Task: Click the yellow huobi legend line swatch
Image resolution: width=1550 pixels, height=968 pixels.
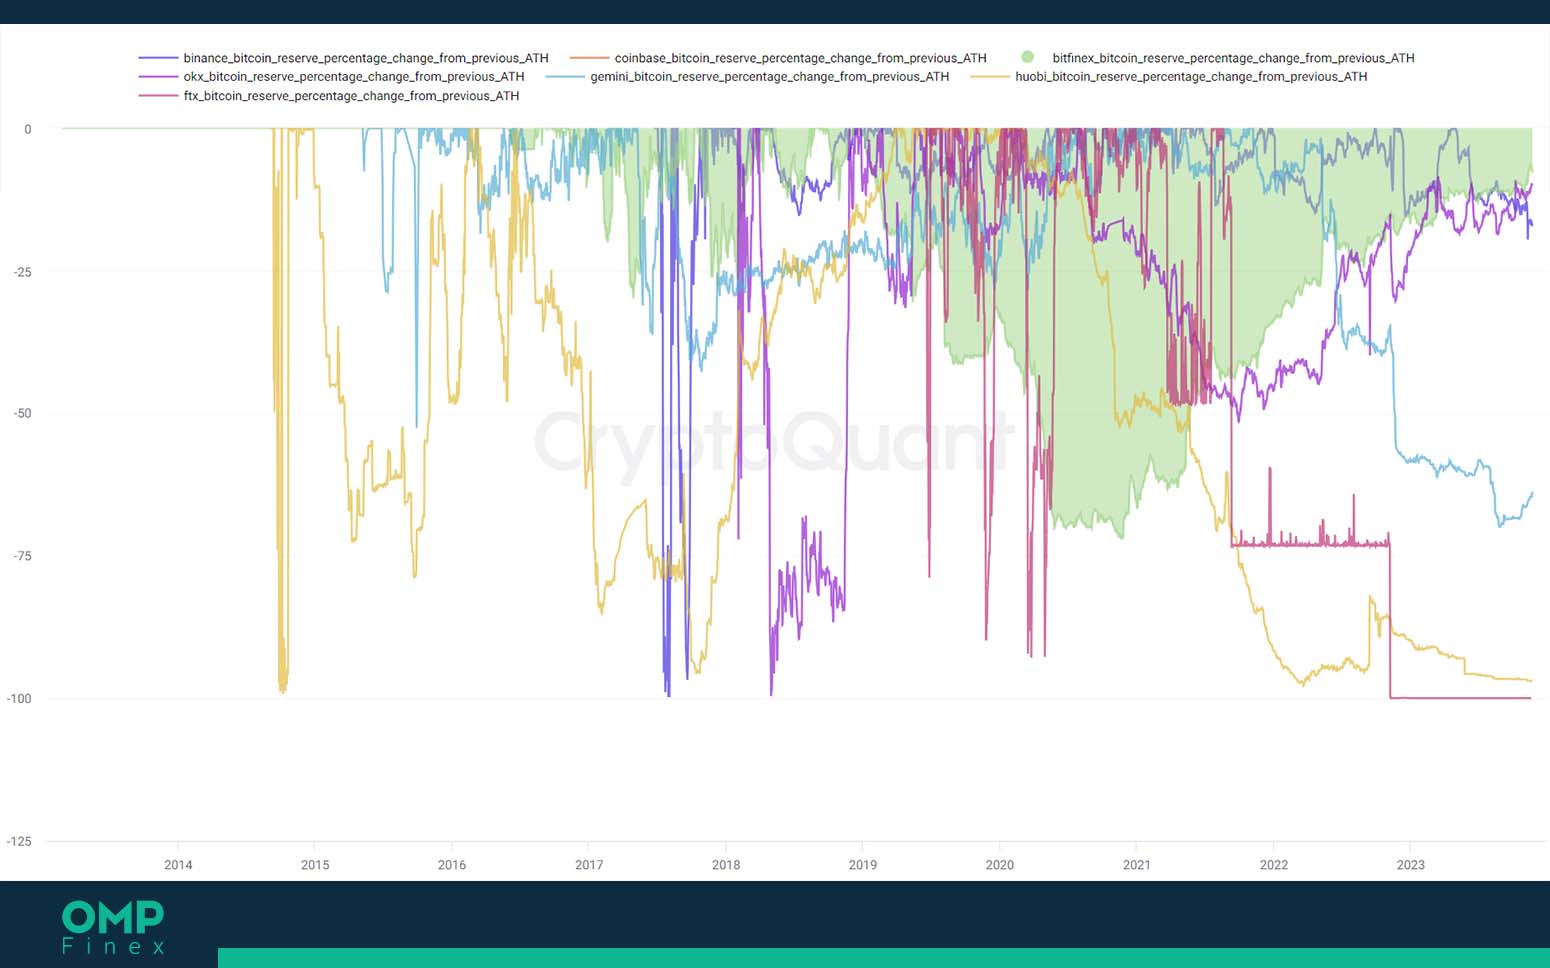Action: pos(991,76)
